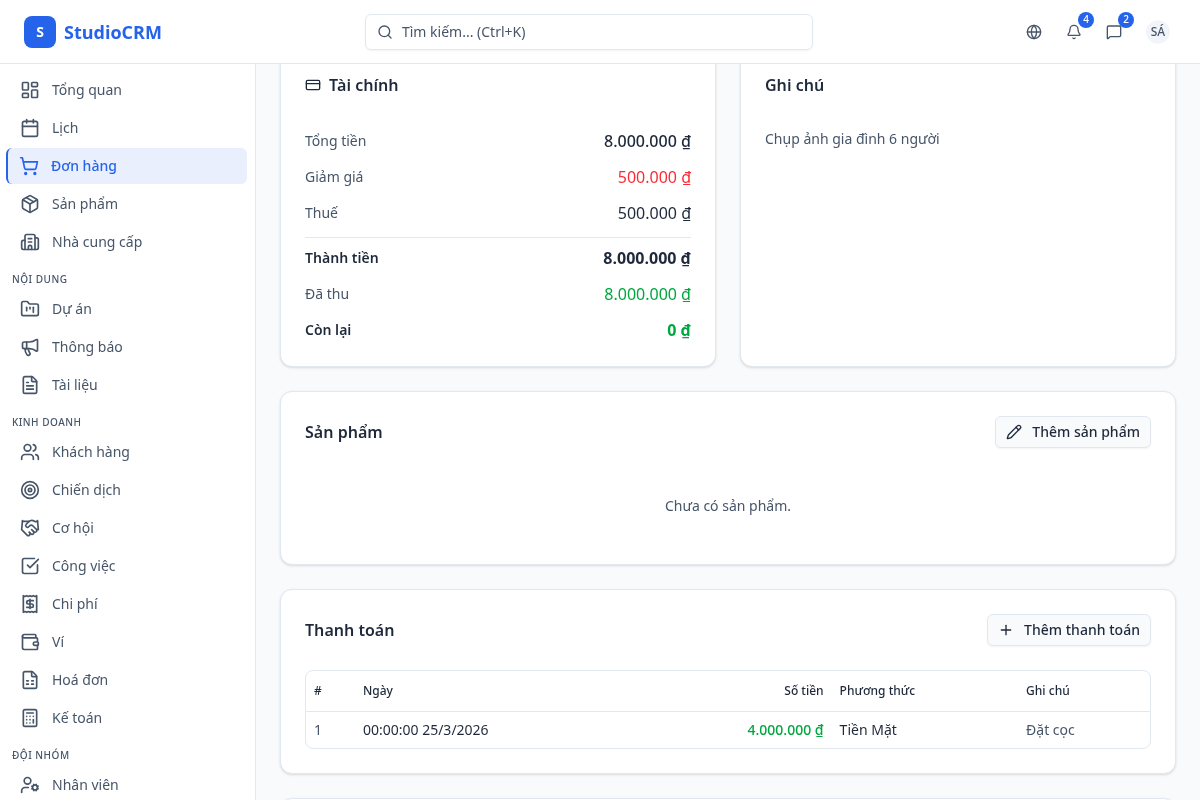Go to Sản phẩm in sidebar
This screenshot has height=800, width=1200.
coord(85,204)
